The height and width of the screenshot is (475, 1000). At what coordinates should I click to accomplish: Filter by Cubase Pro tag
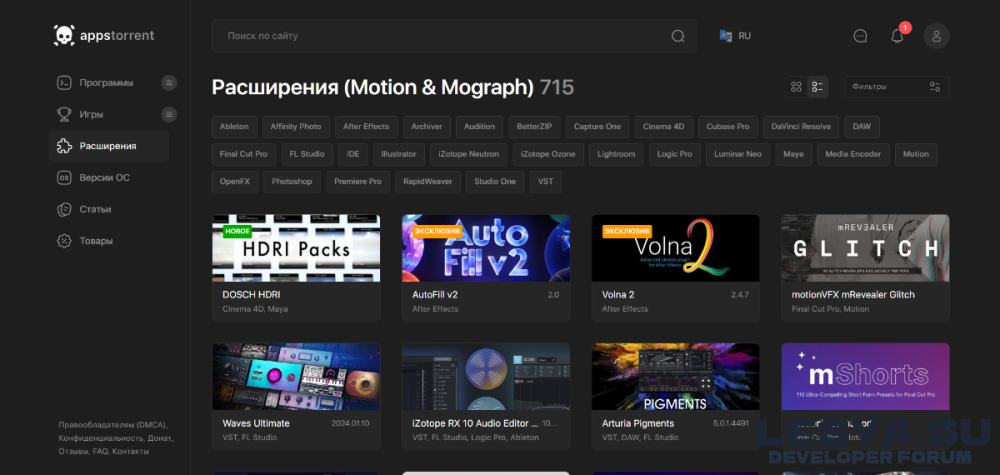click(x=728, y=127)
